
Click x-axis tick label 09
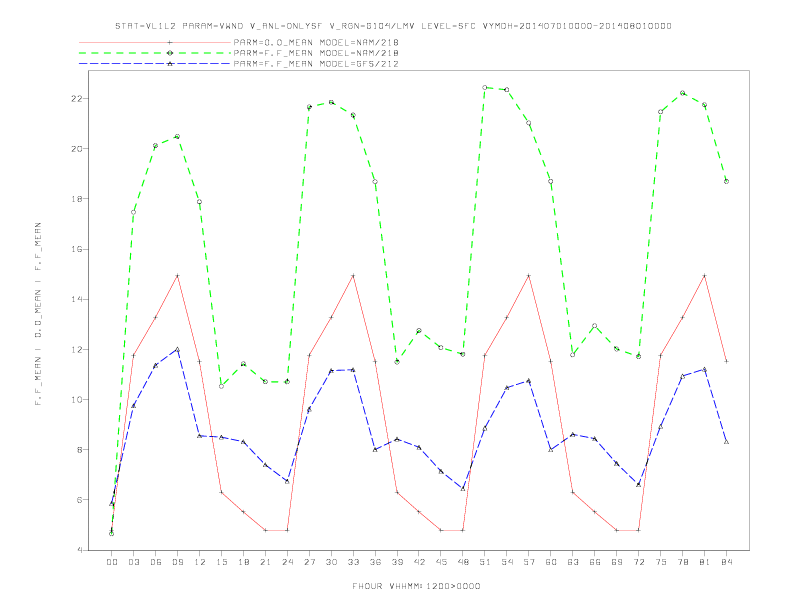(x=177, y=562)
